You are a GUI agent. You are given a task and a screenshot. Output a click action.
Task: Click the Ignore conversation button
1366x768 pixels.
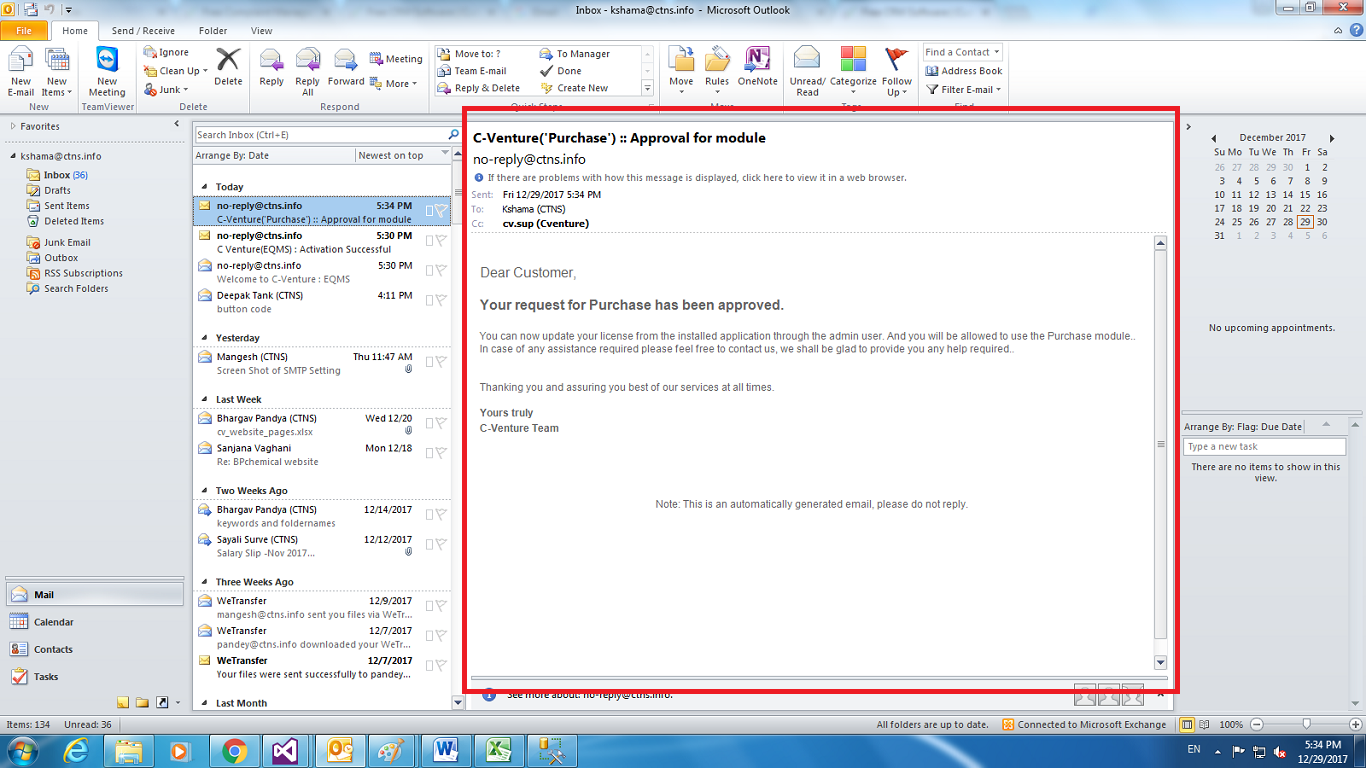tap(166, 52)
